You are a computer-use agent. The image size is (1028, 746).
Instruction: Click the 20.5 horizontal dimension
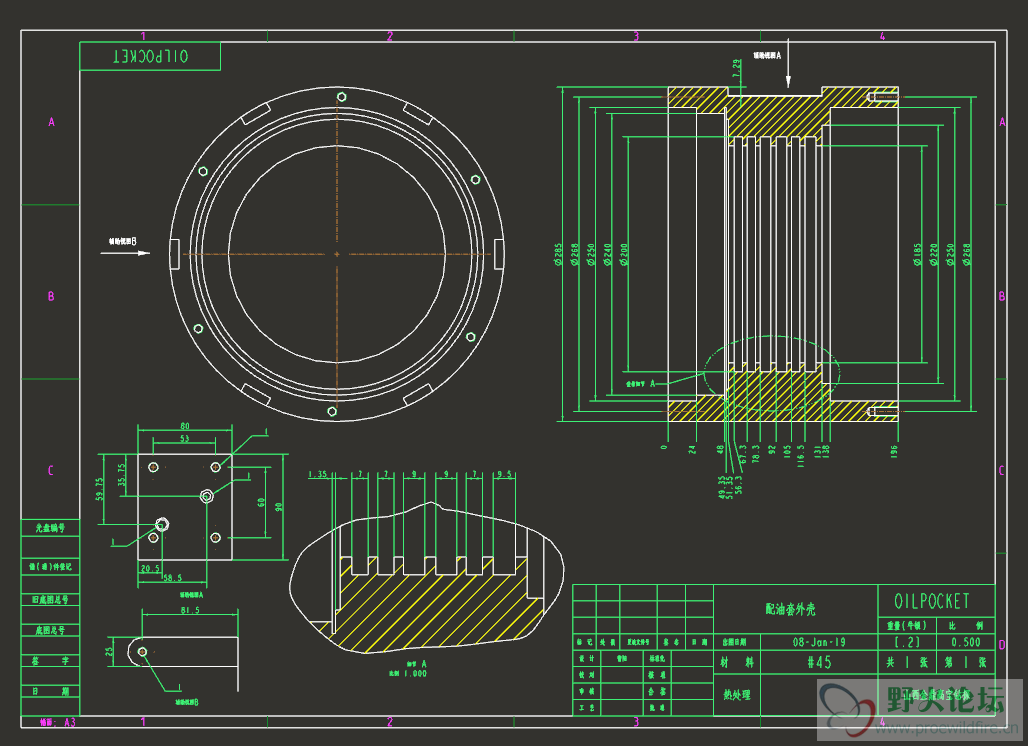150,568
